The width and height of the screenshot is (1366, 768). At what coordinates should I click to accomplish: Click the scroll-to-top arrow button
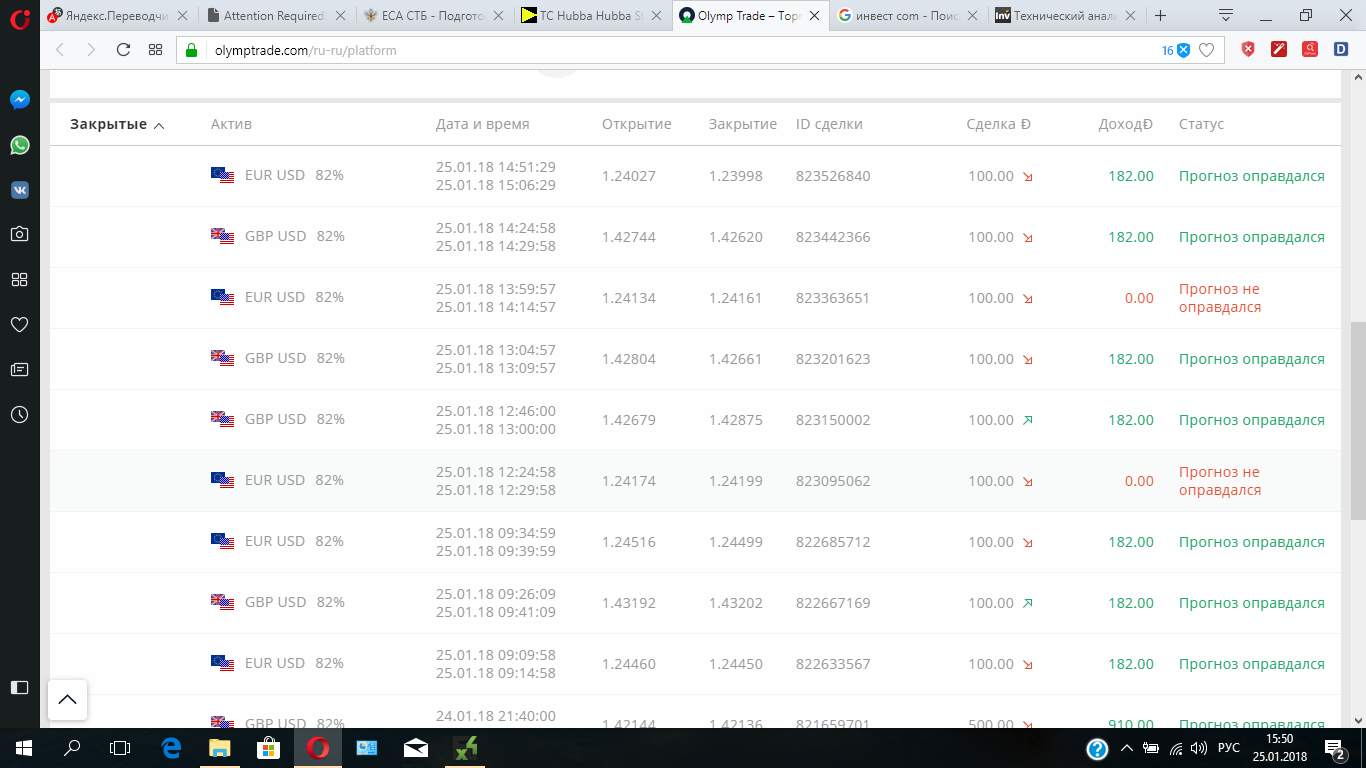tap(67, 700)
